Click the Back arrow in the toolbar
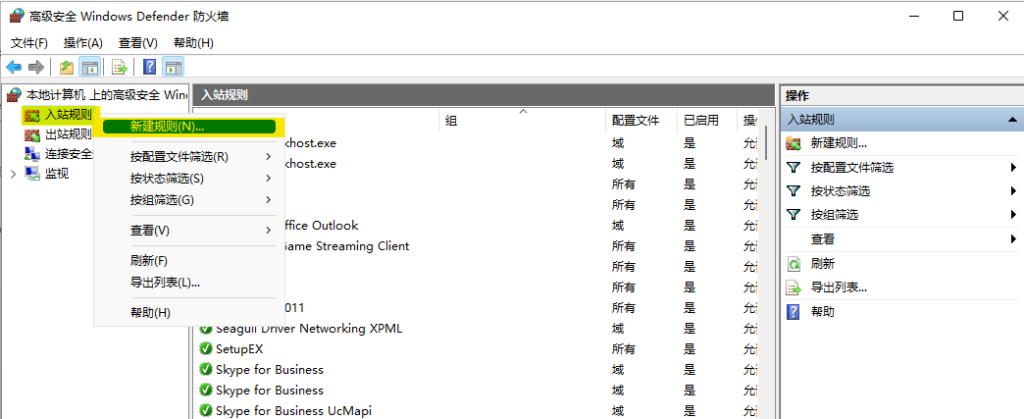 [x=14, y=67]
